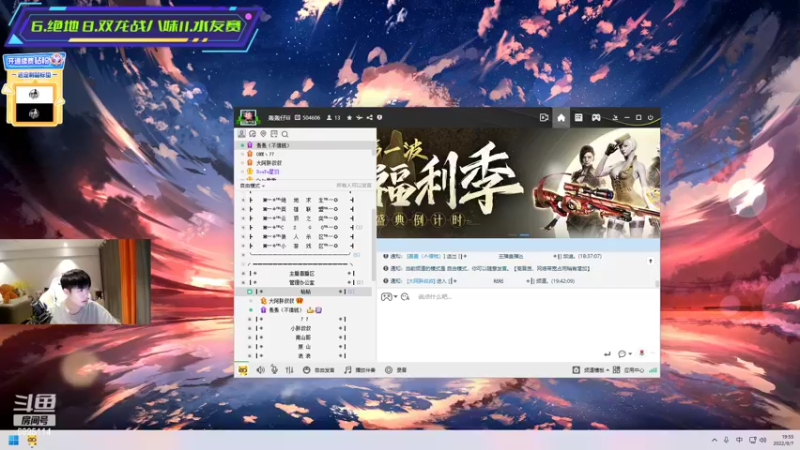Send message with the enter arrow icon
The width and height of the screenshot is (800, 450).
coord(607,354)
